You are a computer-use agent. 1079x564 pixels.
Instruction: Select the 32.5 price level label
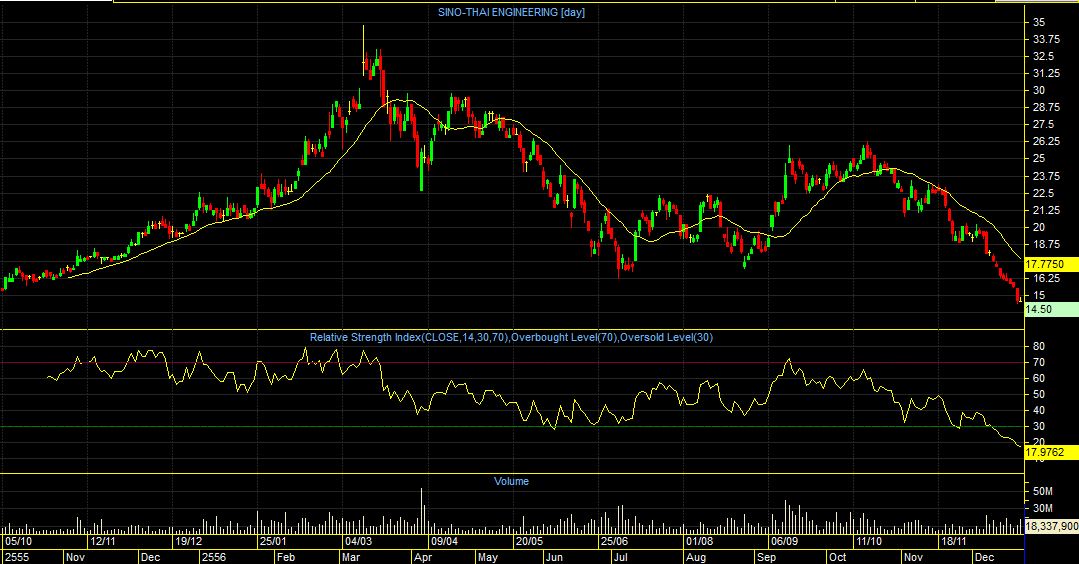(x=1043, y=56)
